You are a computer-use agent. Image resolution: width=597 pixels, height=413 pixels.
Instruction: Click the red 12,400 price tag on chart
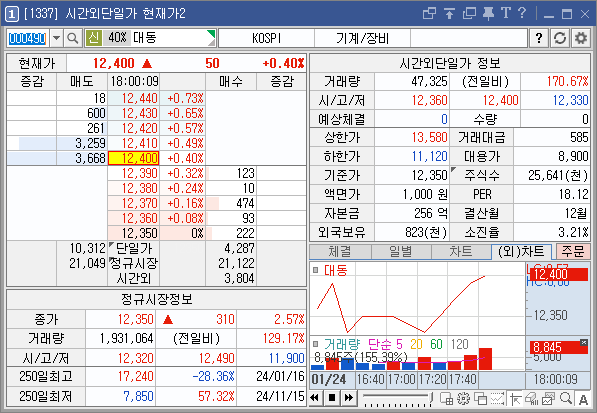(x=558, y=274)
